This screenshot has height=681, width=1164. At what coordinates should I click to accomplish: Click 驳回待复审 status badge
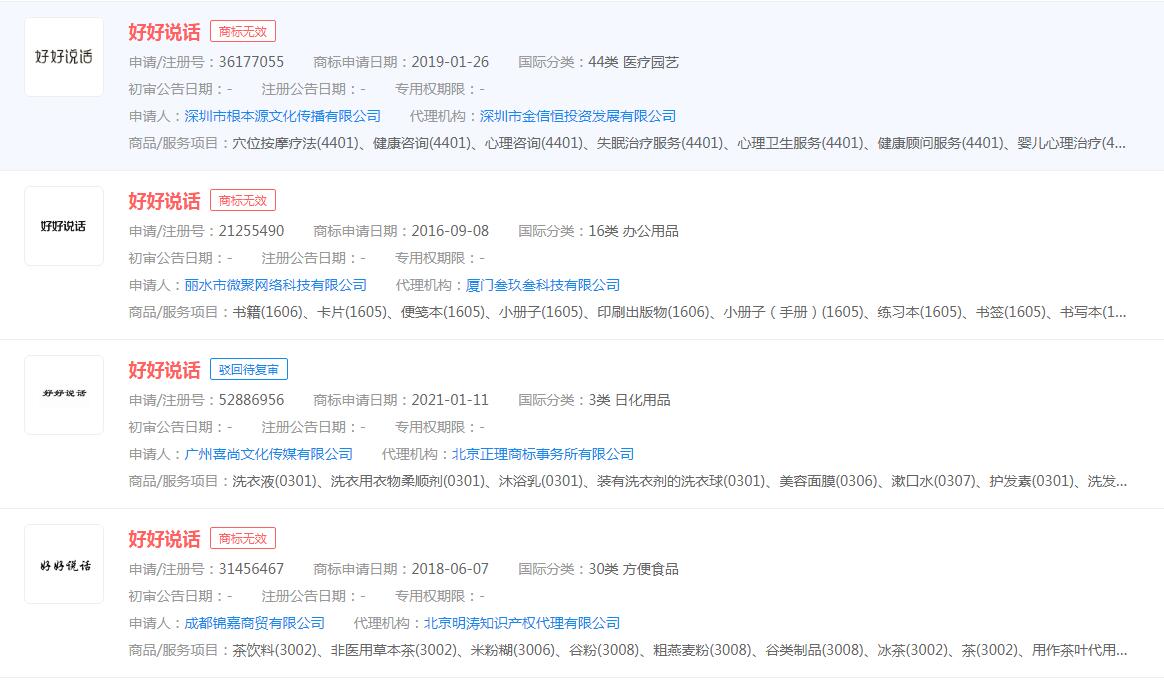249,369
